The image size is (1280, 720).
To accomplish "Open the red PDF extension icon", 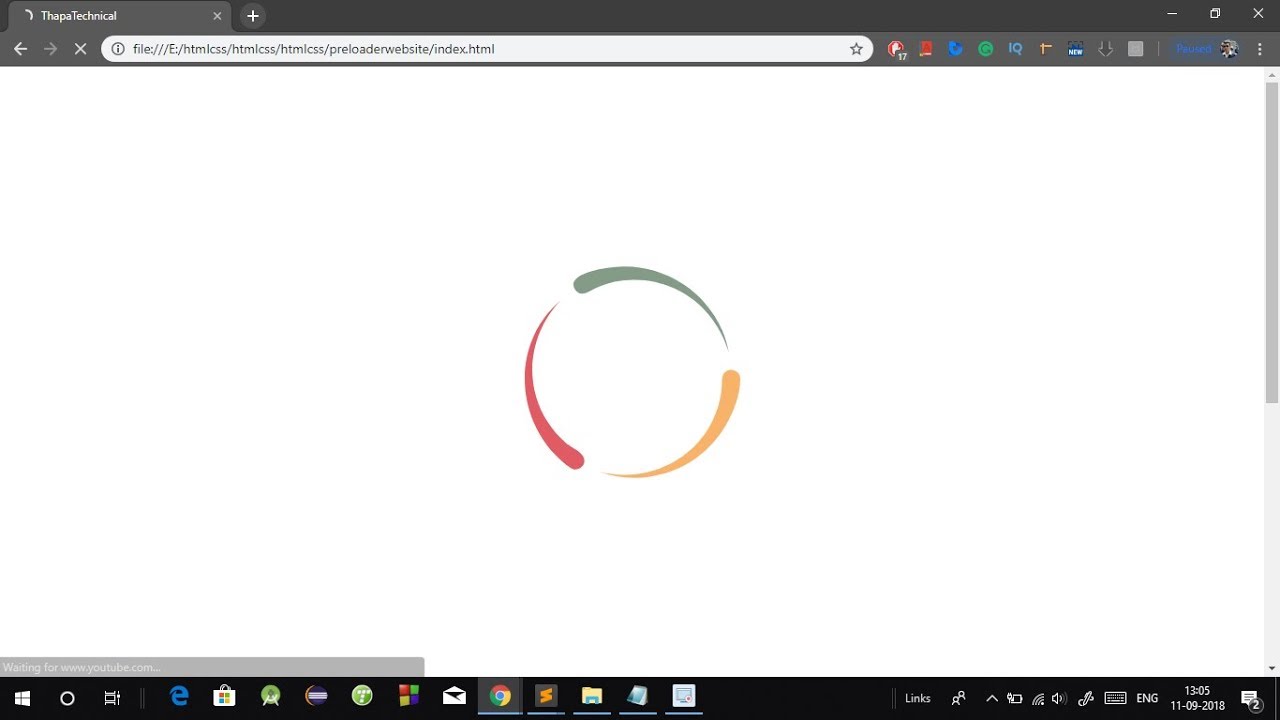I will tap(926, 48).
